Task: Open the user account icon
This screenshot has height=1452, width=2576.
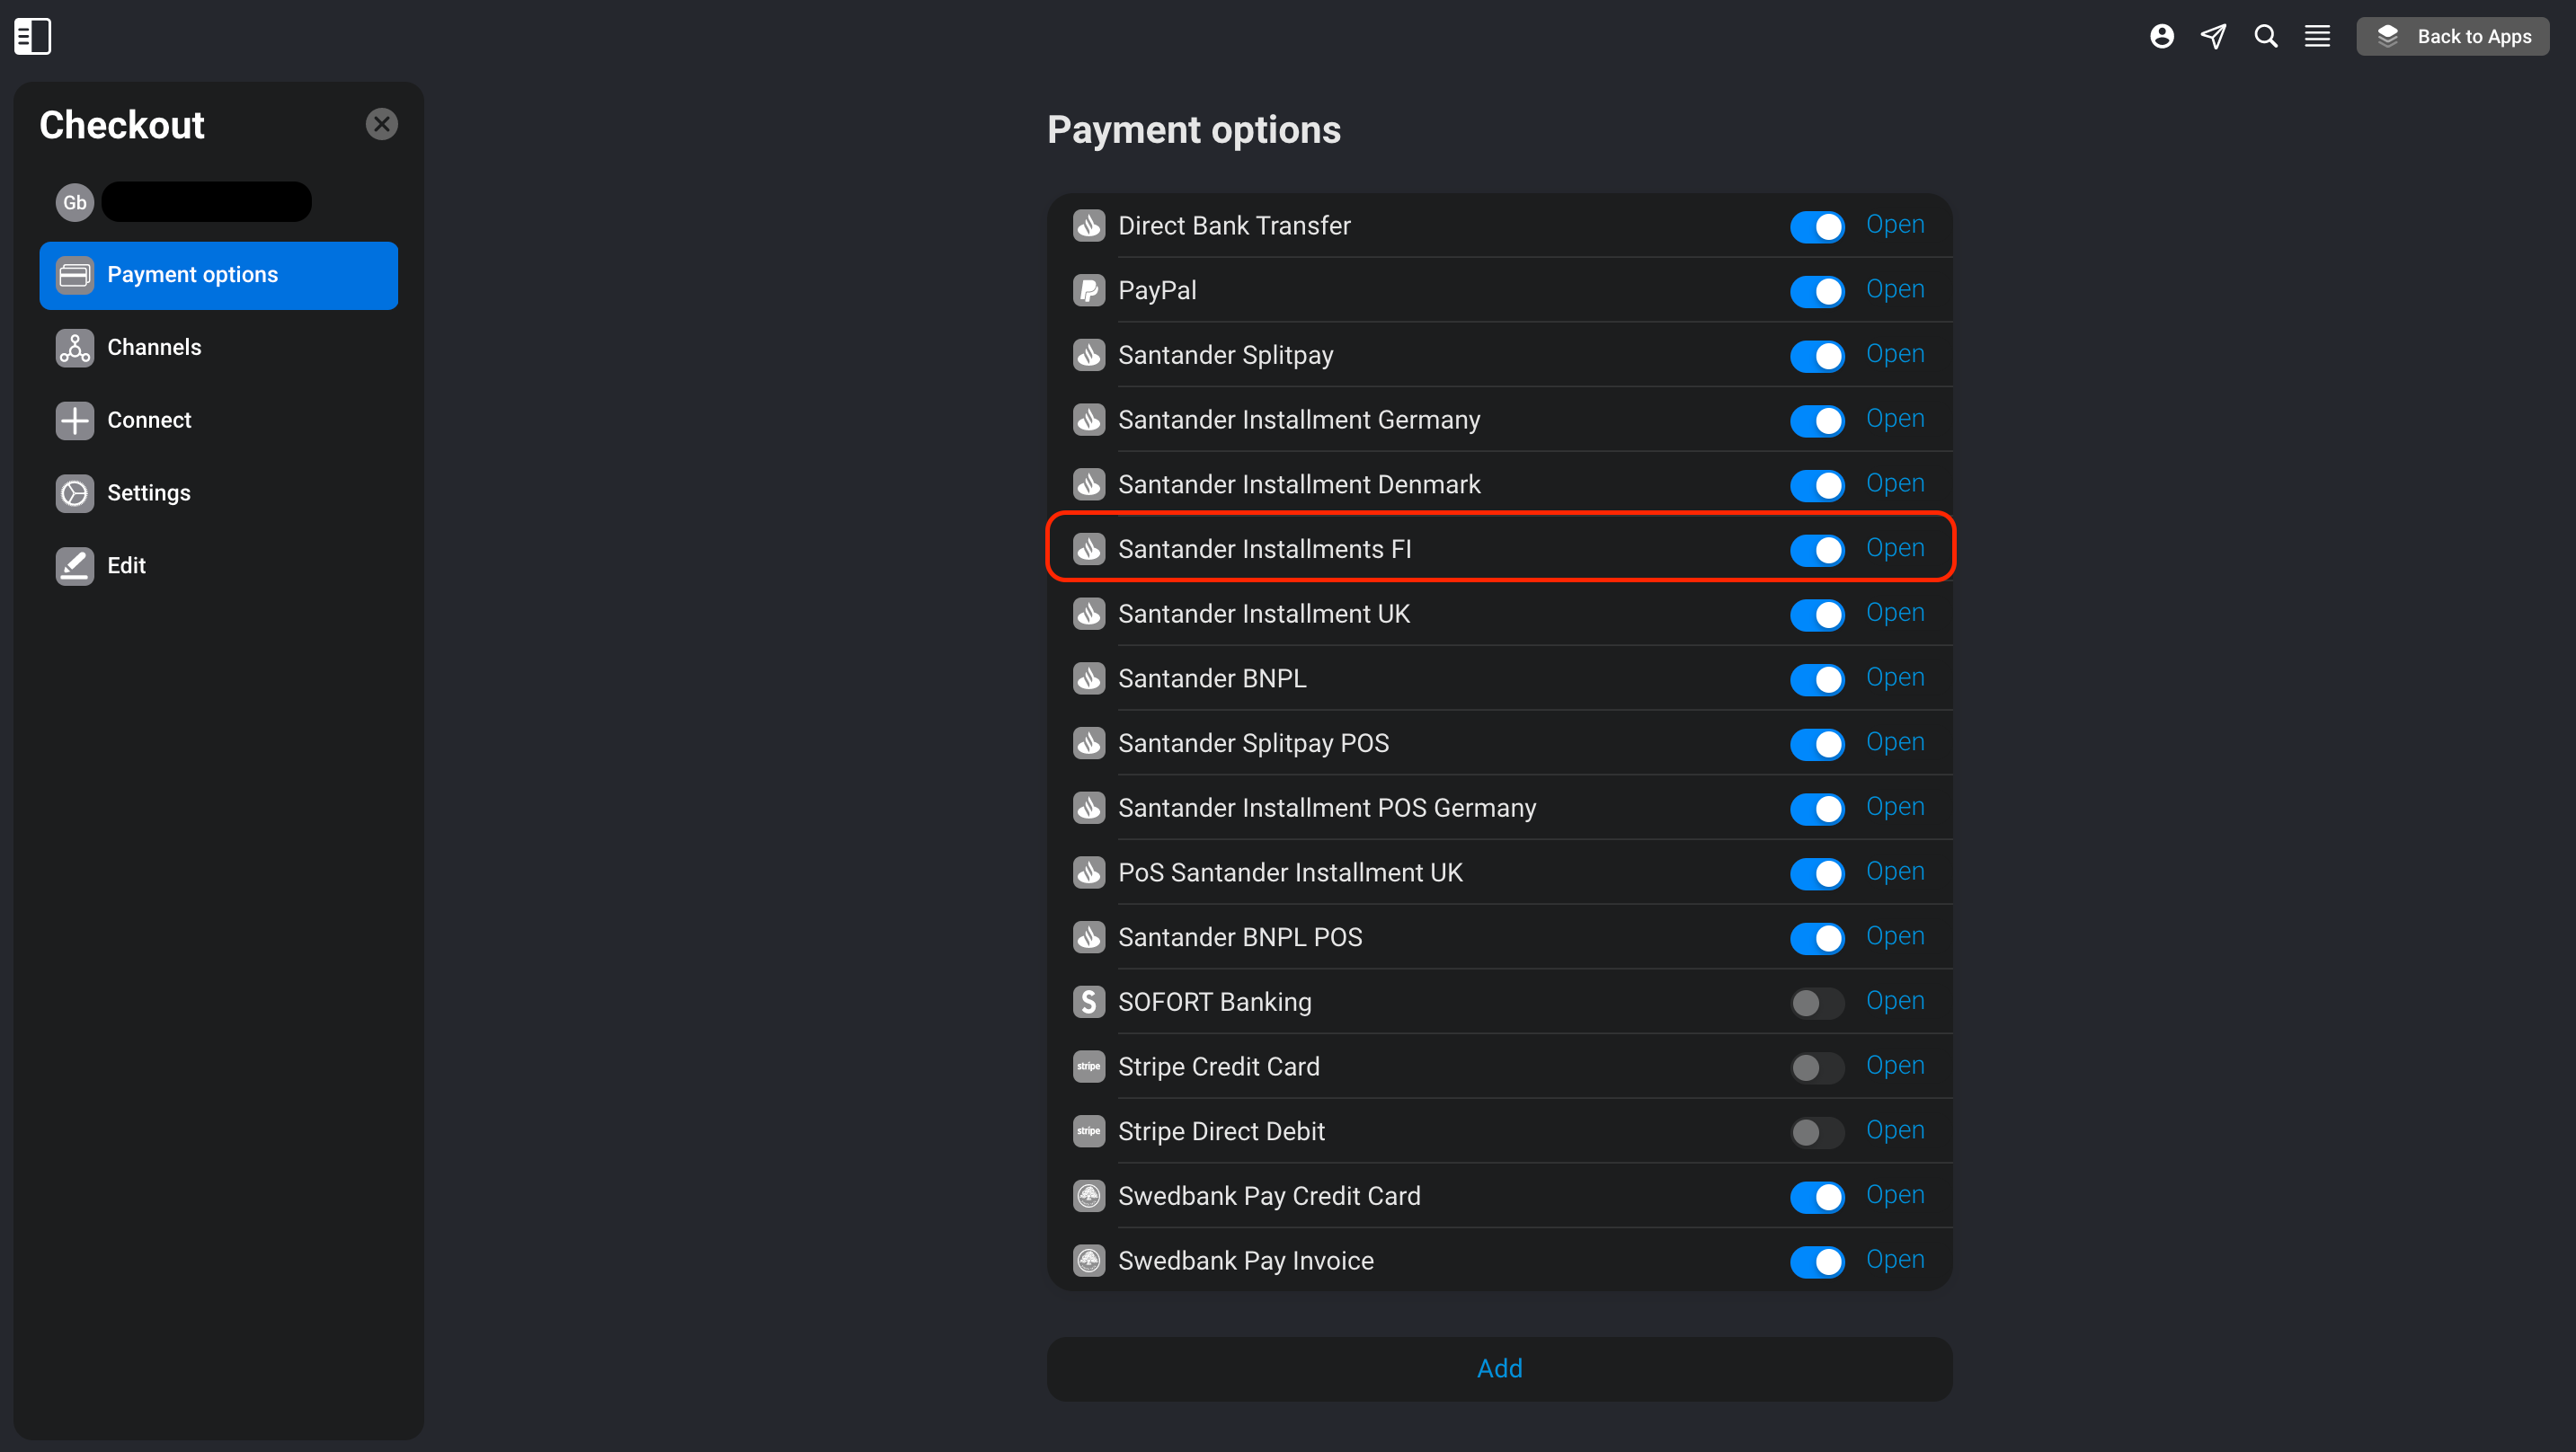Action: 2161,37
